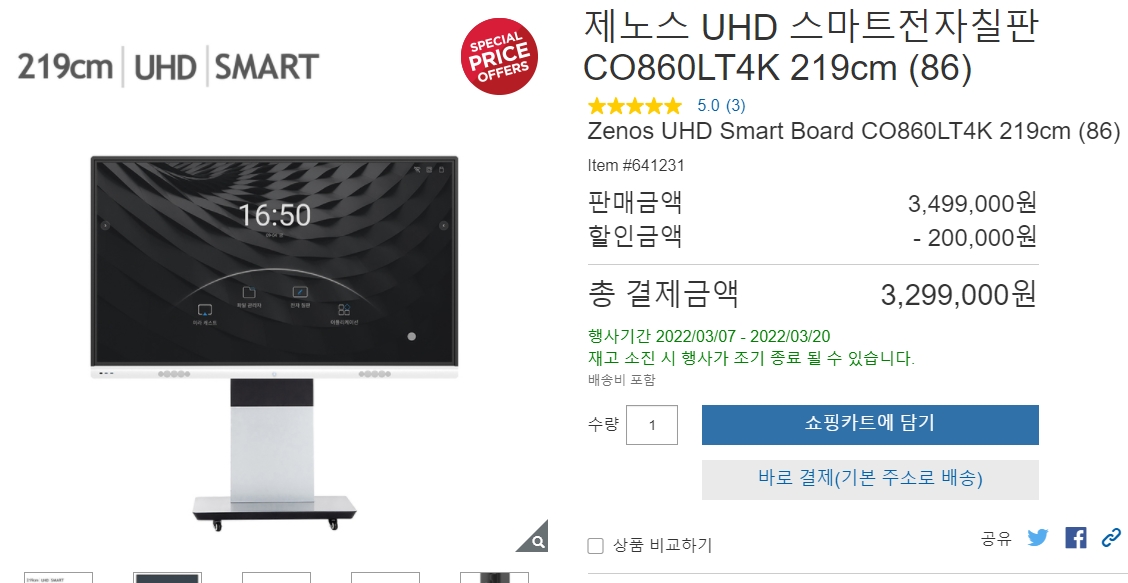
Task: Click 바로 결제(기본 주소로 배송) button
Action: coord(870,479)
